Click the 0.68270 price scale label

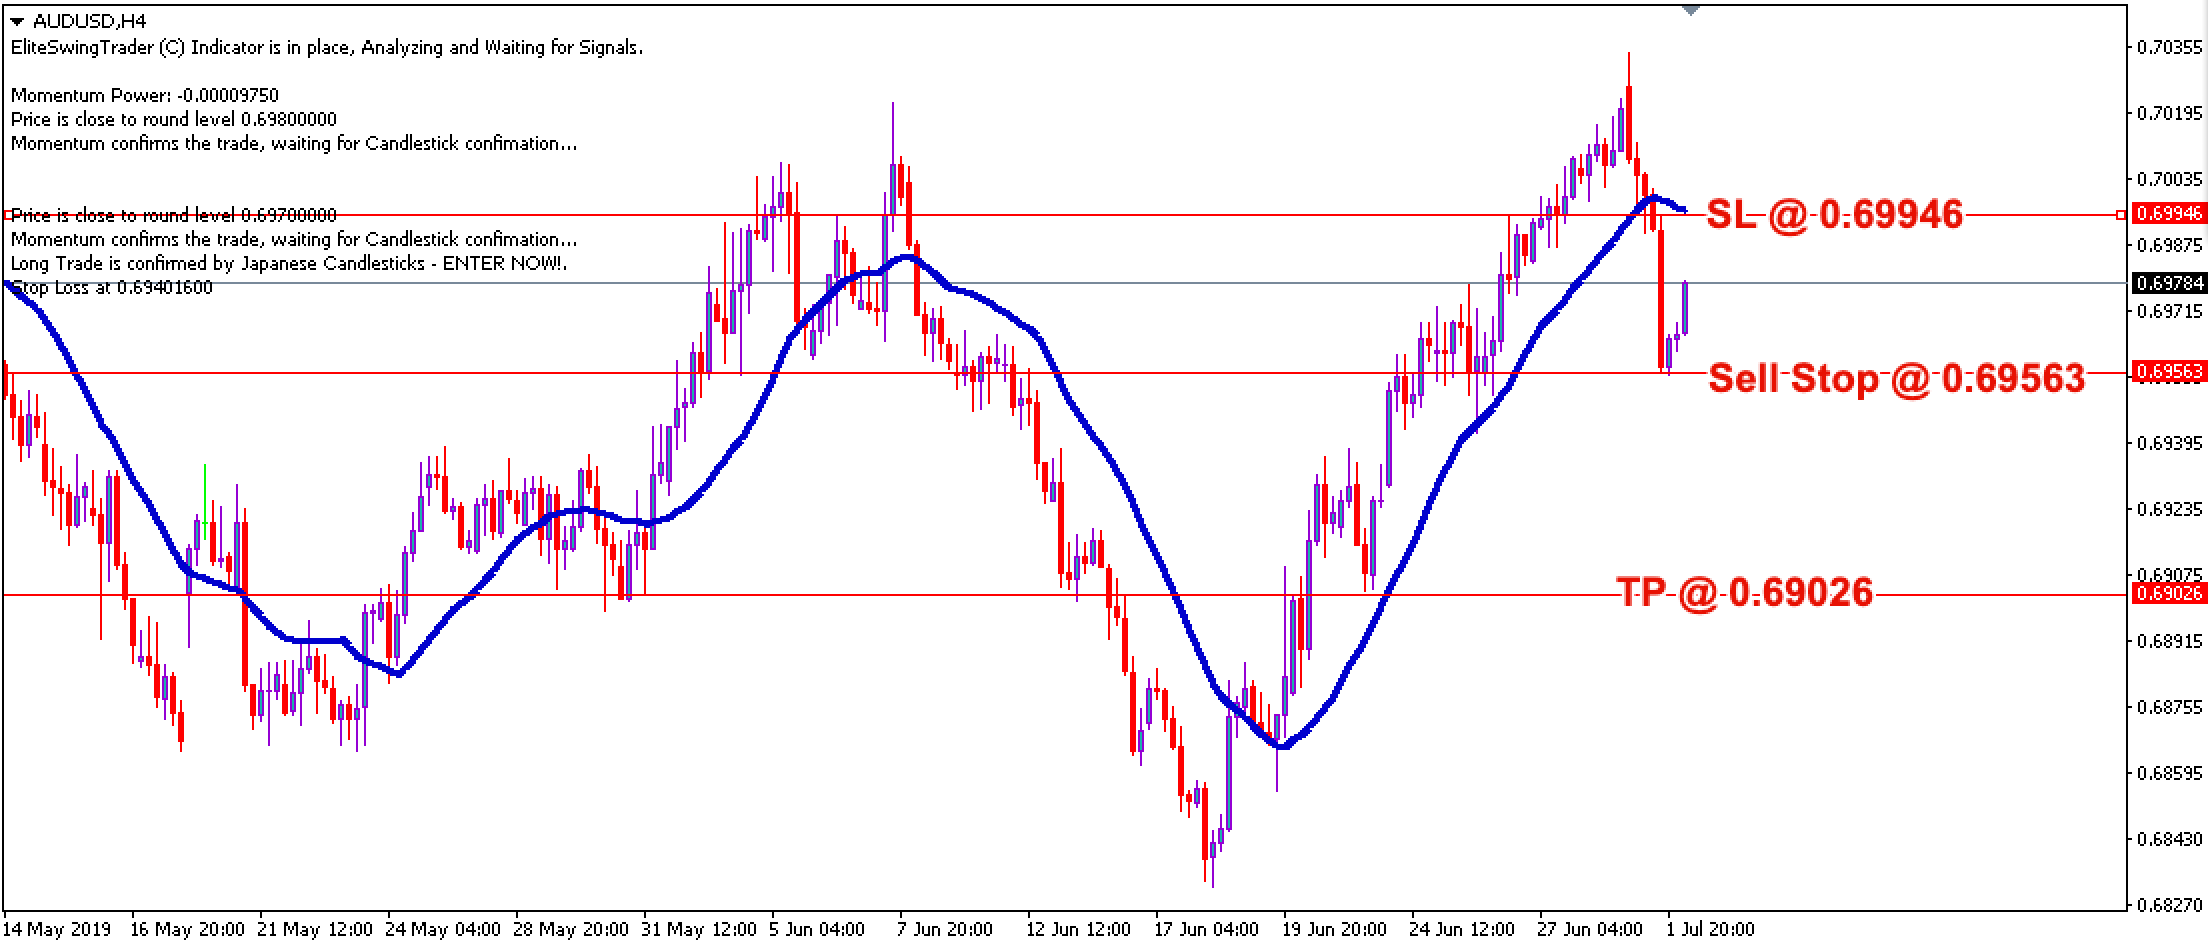point(2168,906)
